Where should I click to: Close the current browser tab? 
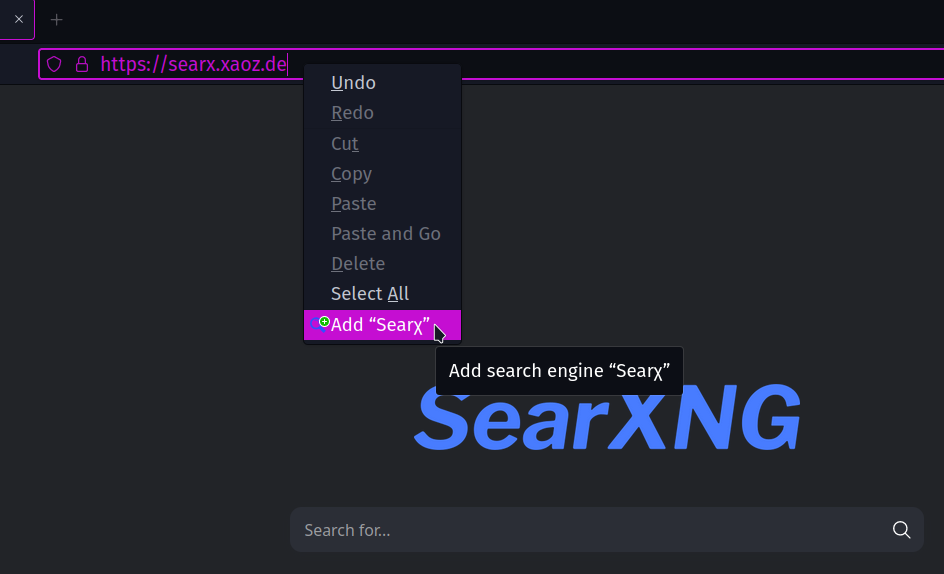pyautogui.click(x=18, y=19)
